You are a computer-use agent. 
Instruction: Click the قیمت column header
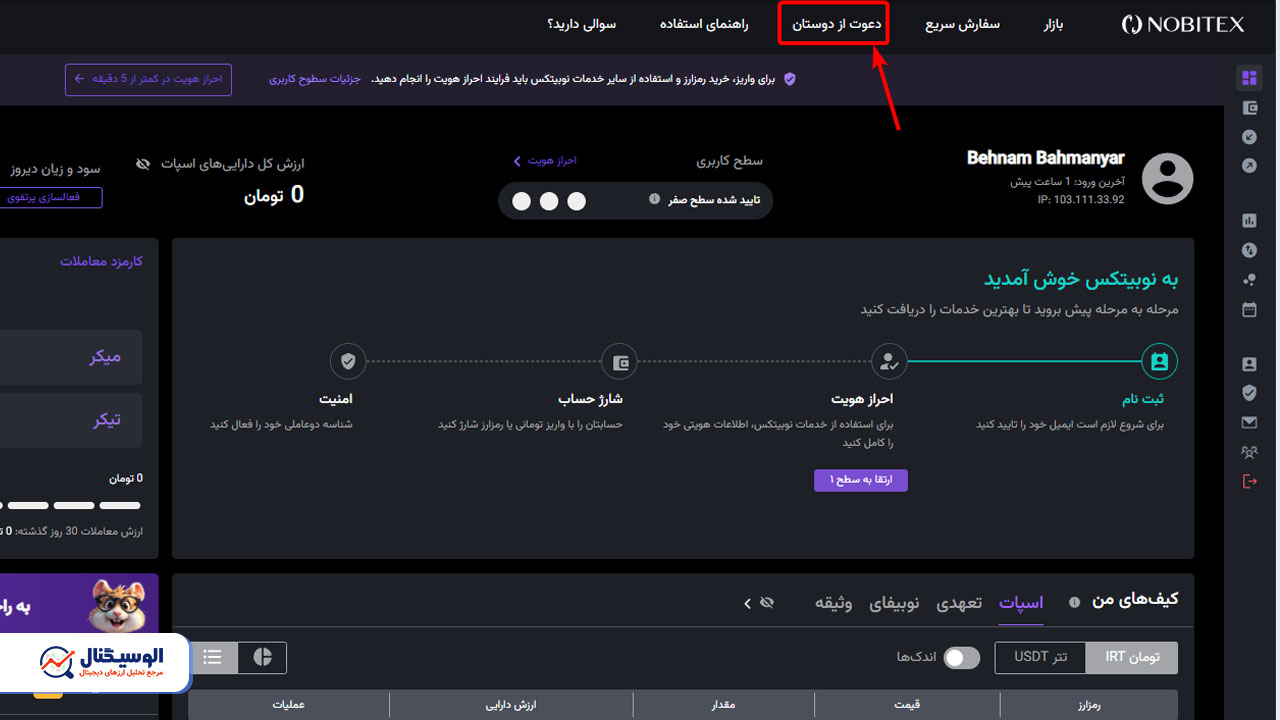pyautogui.click(x=906, y=704)
